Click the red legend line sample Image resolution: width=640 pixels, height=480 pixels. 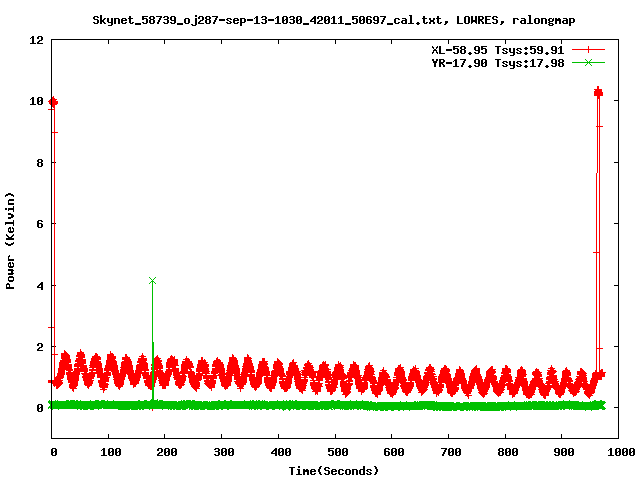click(588, 50)
